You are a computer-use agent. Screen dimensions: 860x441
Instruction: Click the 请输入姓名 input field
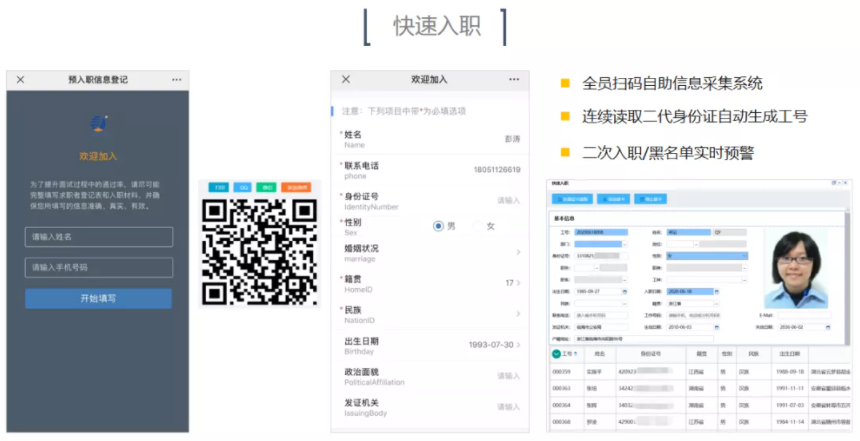click(x=99, y=237)
